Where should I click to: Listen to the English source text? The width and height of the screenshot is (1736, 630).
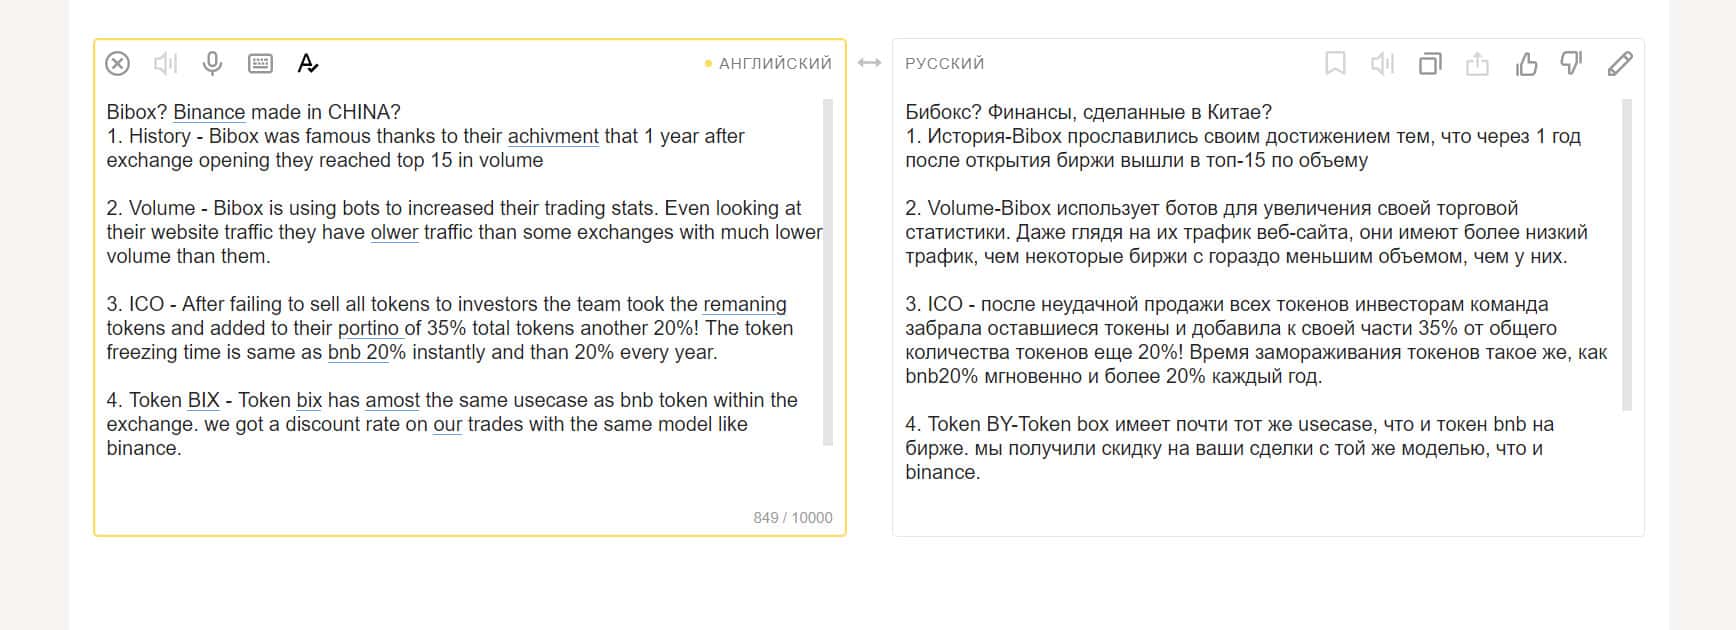[165, 64]
